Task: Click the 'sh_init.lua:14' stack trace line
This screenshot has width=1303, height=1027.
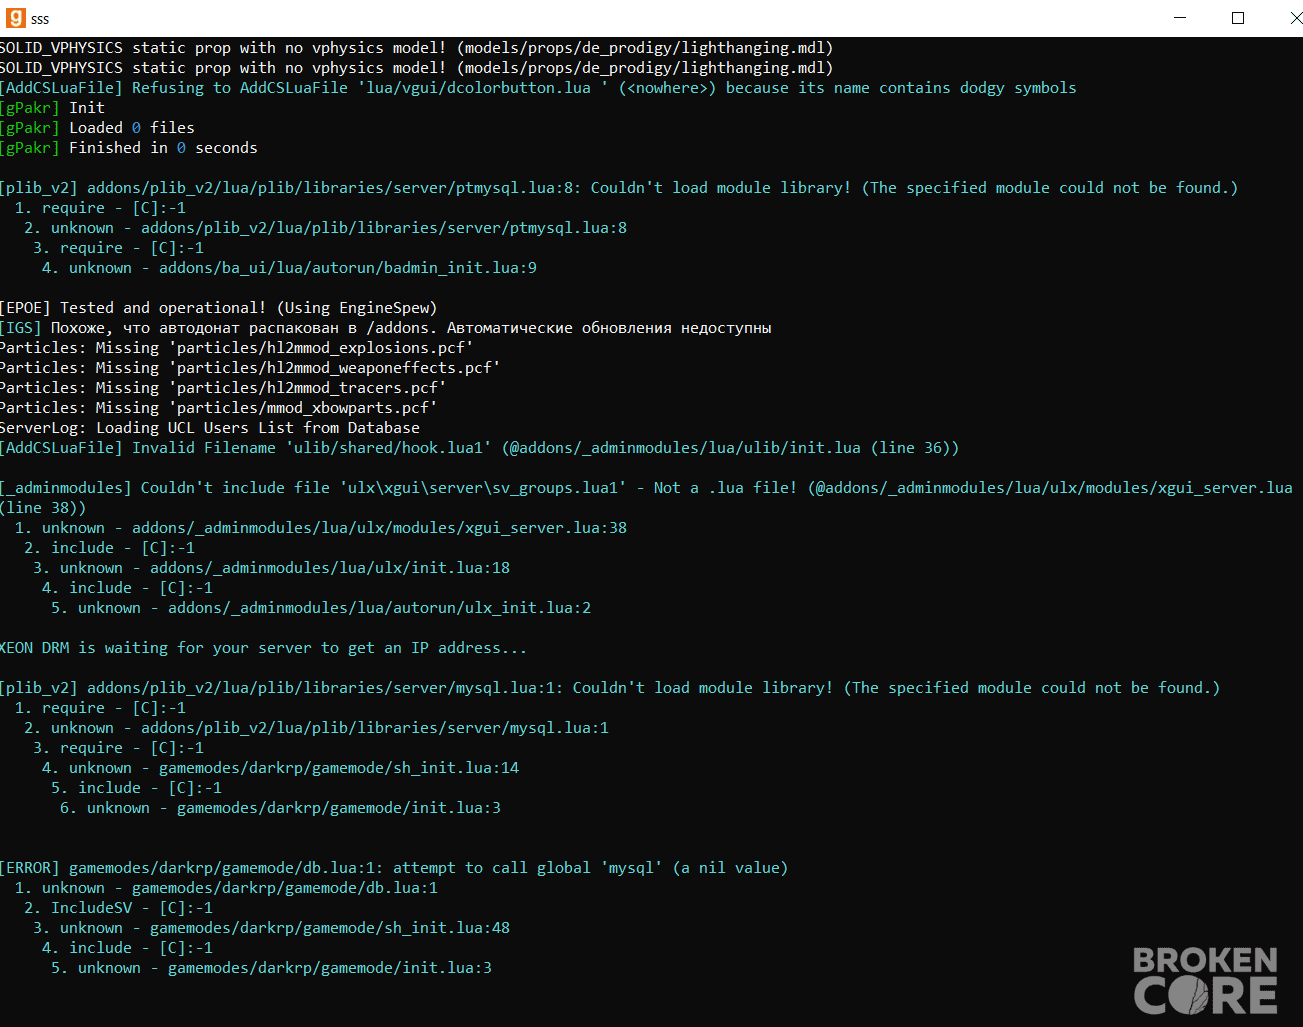Action: coord(280,768)
